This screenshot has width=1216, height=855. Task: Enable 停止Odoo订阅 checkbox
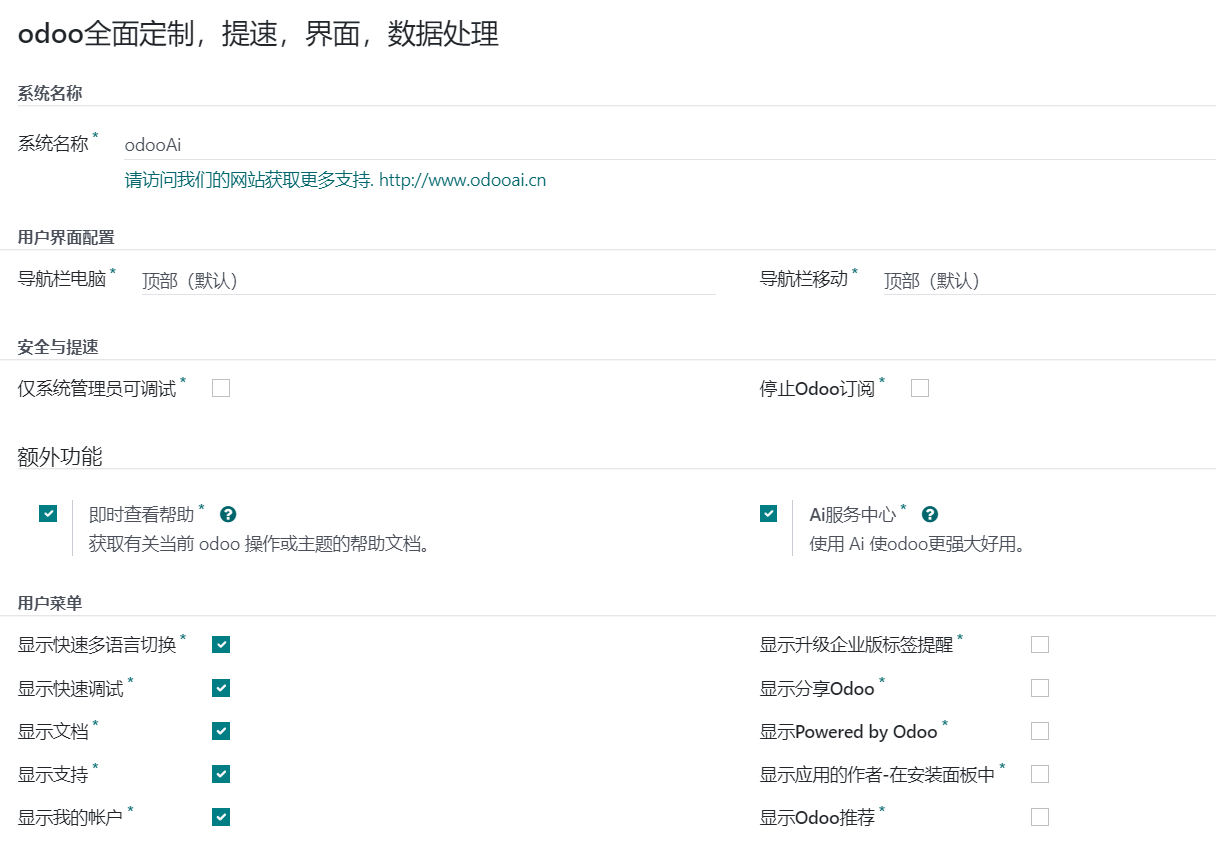pyautogui.click(x=920, y=388)
